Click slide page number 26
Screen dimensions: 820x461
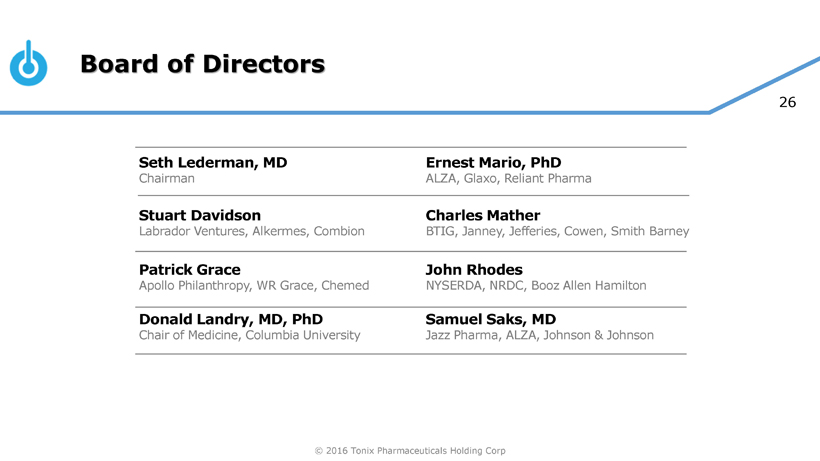click(787, 103)
